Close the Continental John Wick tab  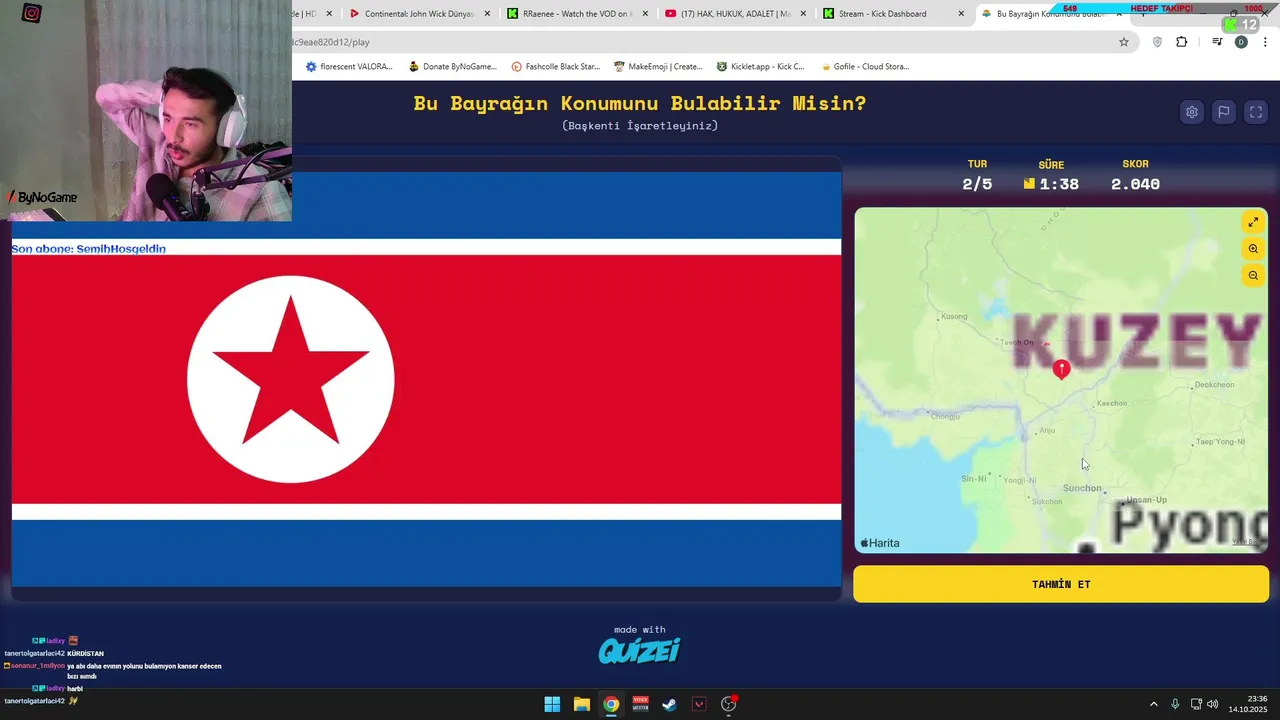click(x=487, y=14)
